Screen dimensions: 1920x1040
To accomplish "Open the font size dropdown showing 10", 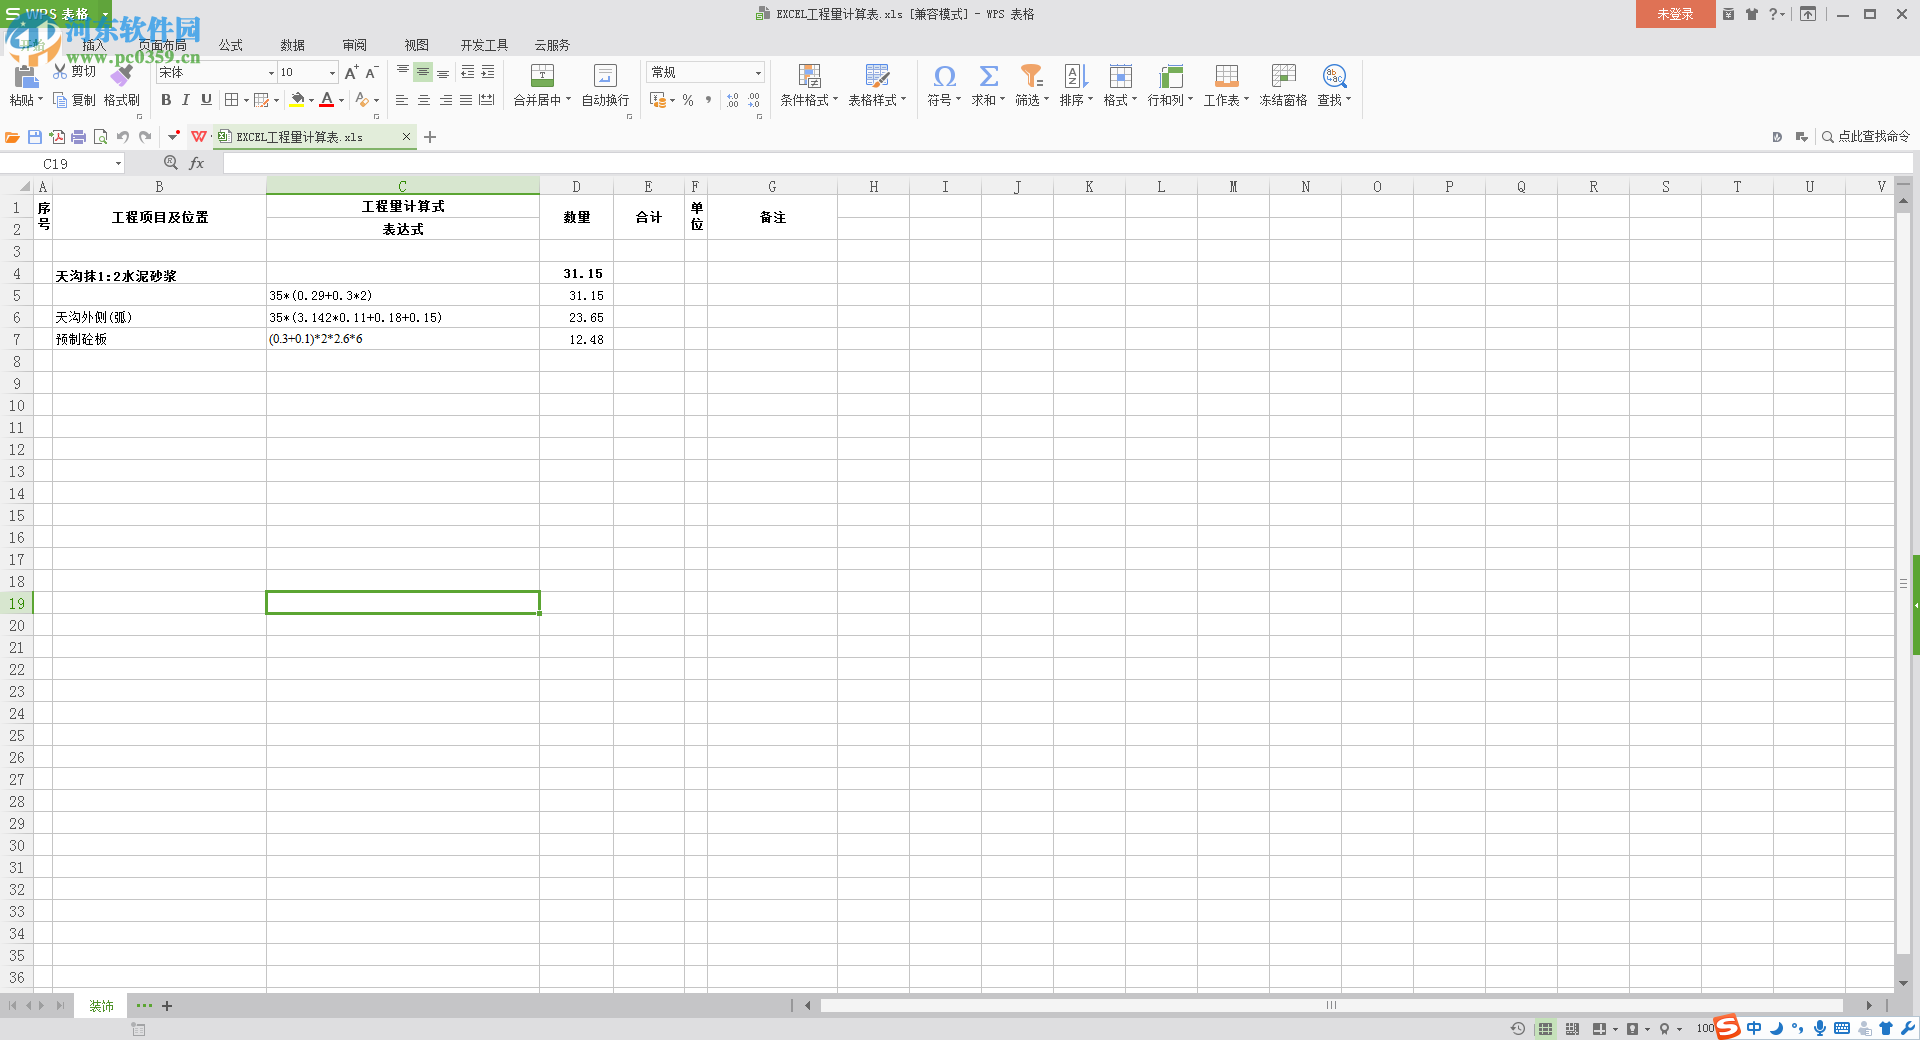I will point(332,73).
